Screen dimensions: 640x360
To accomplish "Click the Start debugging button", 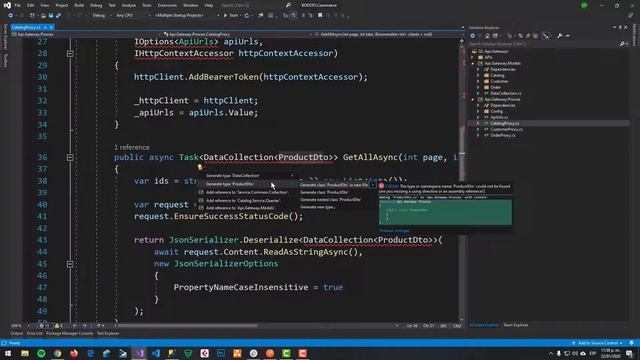I will coord(231,16).
